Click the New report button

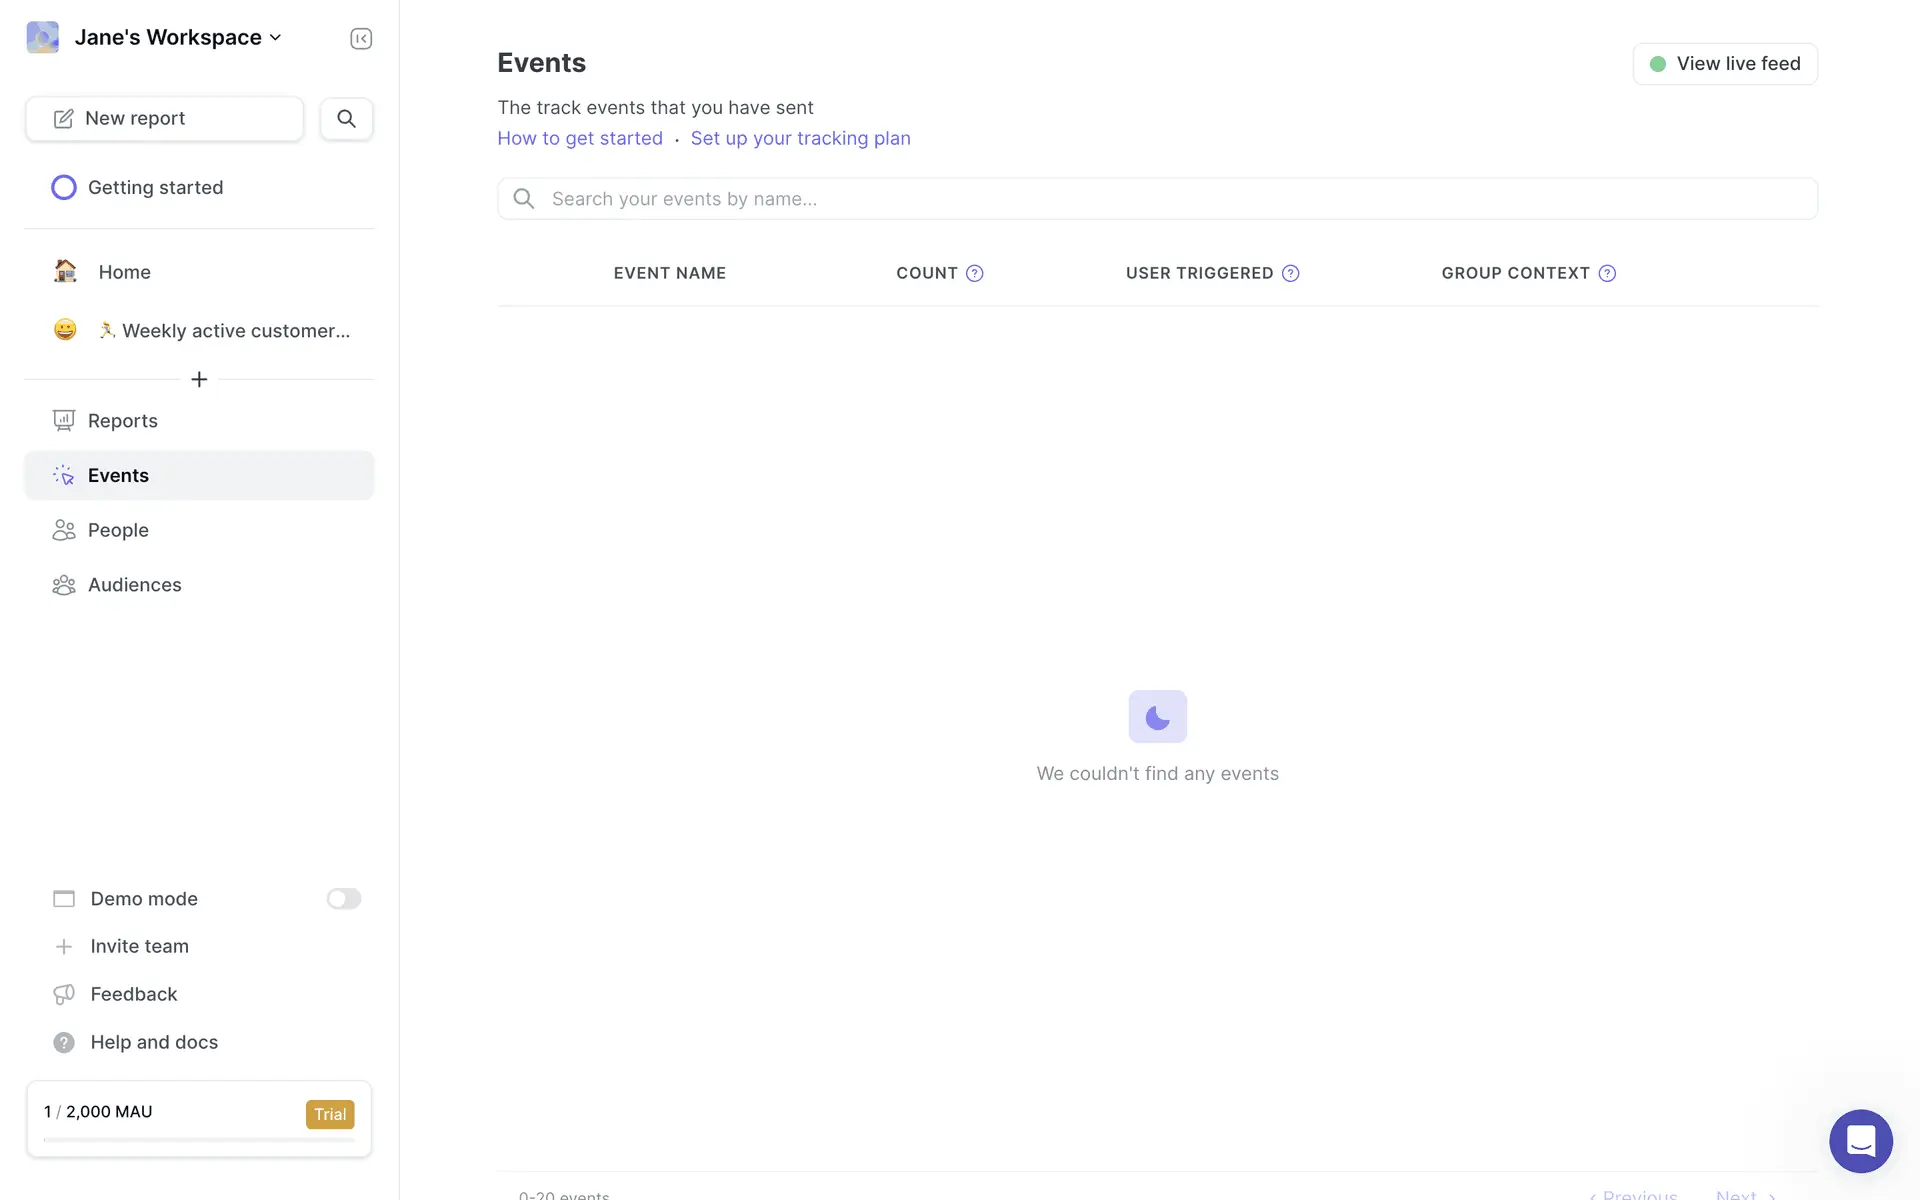pyautogui.click(x=165, y=119)
